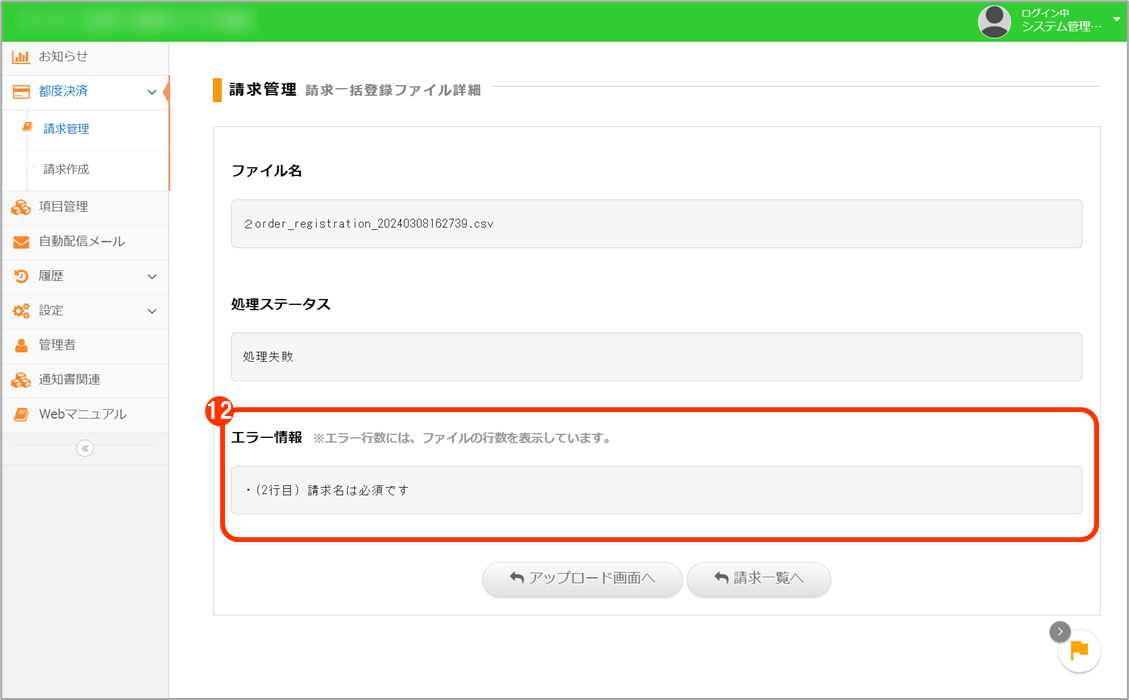Click the Webマニュアル book icon
The image size is (1129, 700).
click(x=20, y=414)
